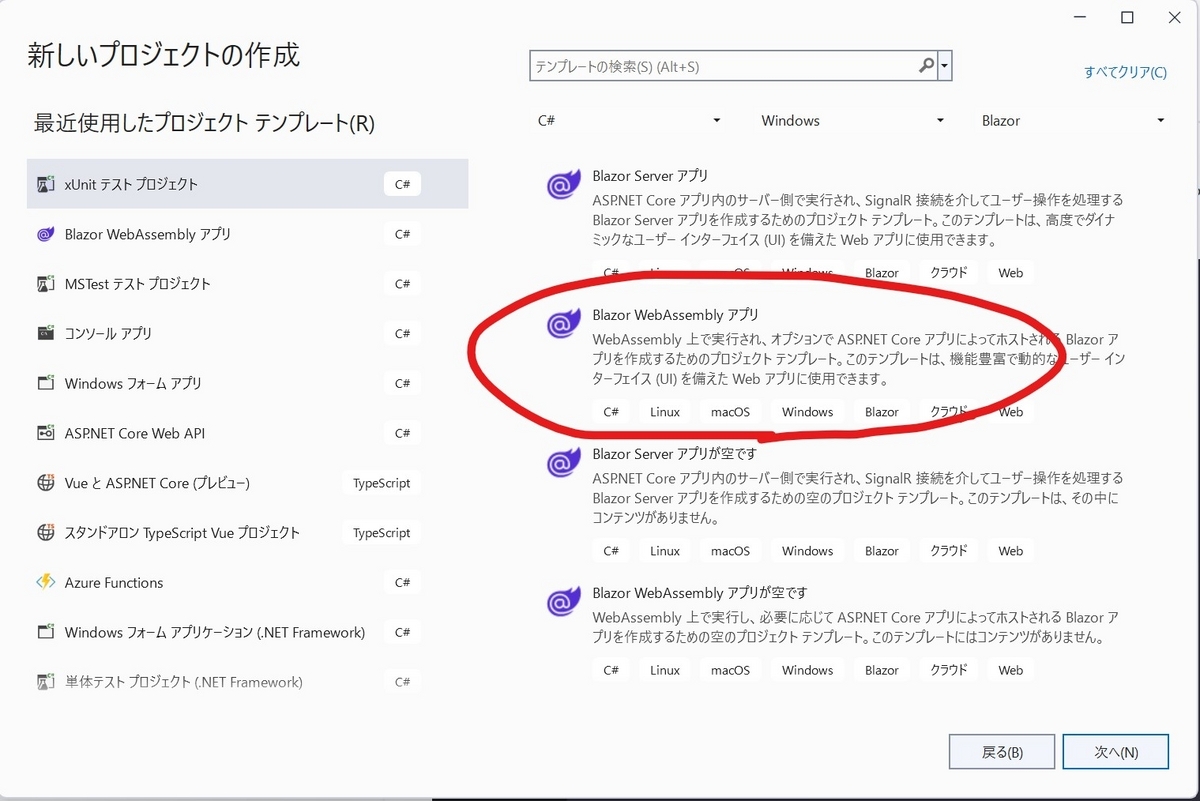Image resolution: width=1200 pixels, height=801 pixels.
Task: Click Blazor tag under Blazor WebAssembly アプリが空です
Action: [881, 670]
